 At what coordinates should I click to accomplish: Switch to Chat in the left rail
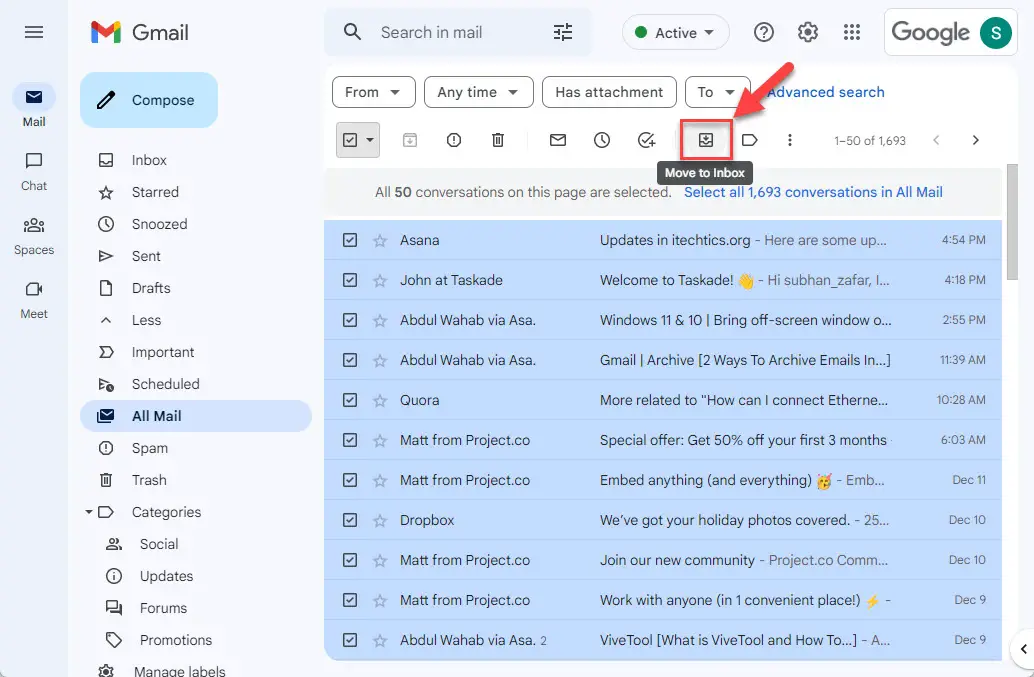[x=34, y=171]
